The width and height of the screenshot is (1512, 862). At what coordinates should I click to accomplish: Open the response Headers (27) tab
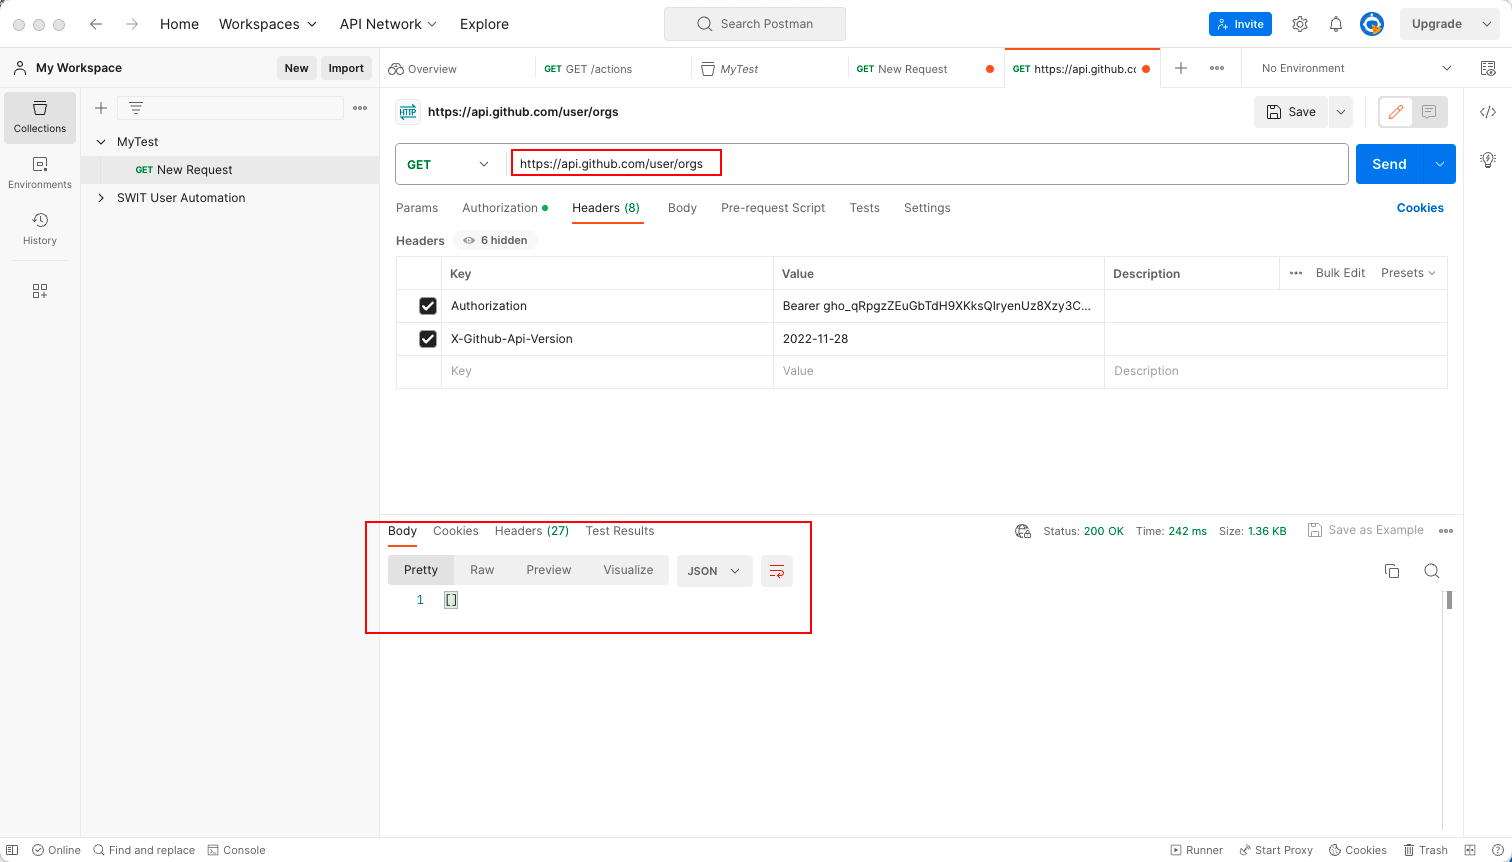[532, 531]
